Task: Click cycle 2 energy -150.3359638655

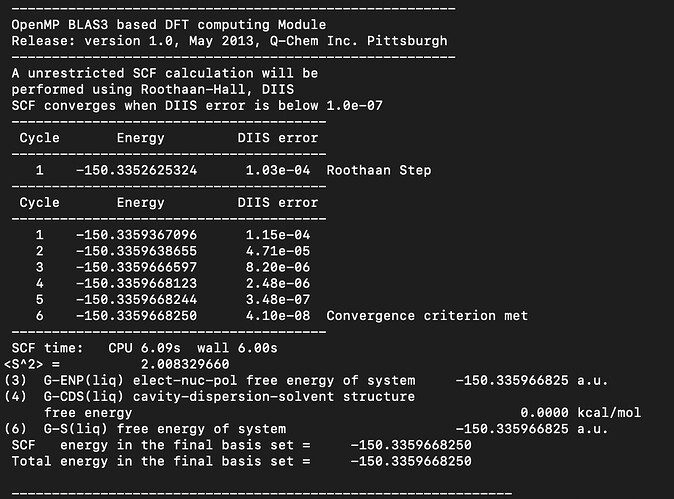Action: [136, 251]
